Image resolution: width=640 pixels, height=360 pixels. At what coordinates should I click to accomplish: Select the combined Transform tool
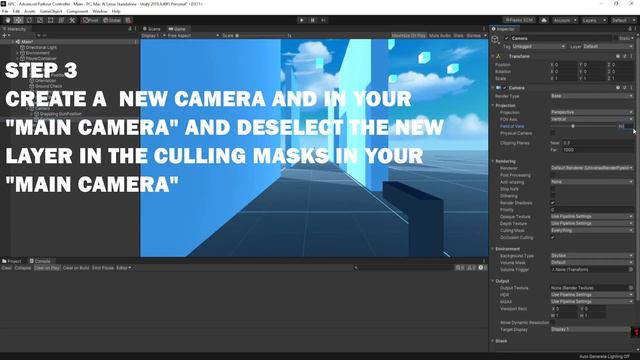(x=61, y=20)
